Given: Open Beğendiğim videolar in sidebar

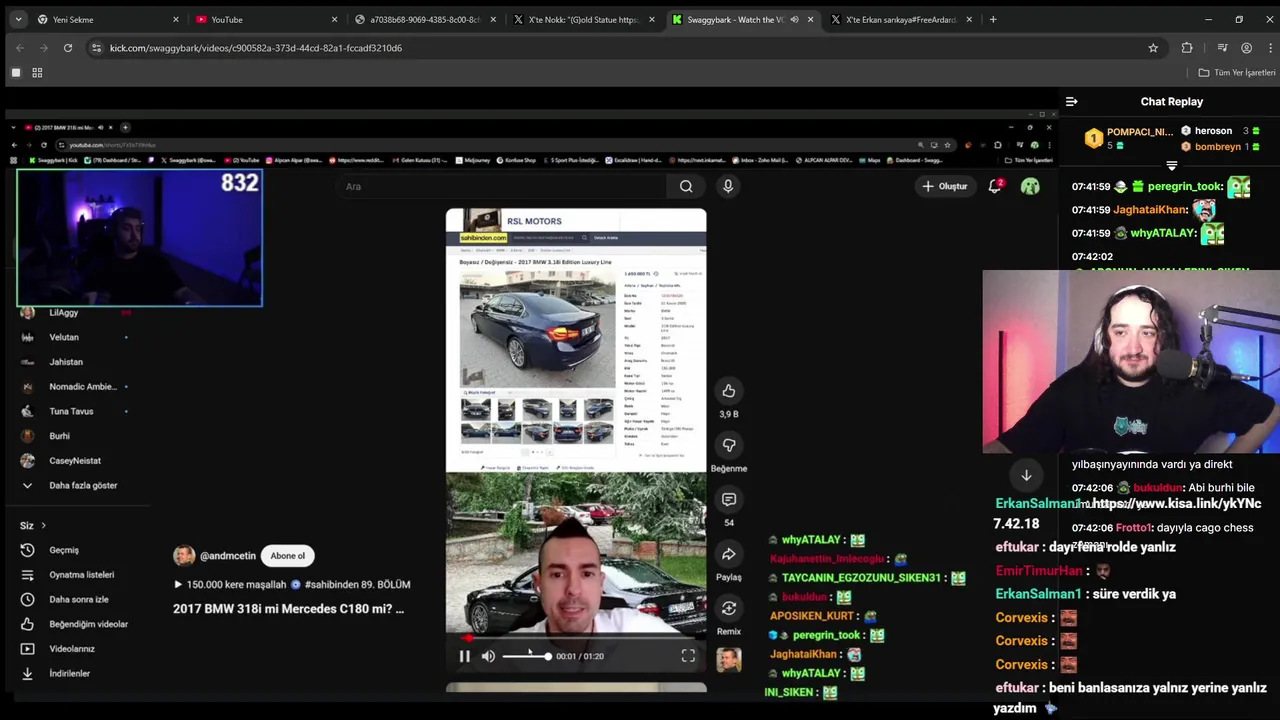Looking at the screenshot, I should (x=88, y=624).
